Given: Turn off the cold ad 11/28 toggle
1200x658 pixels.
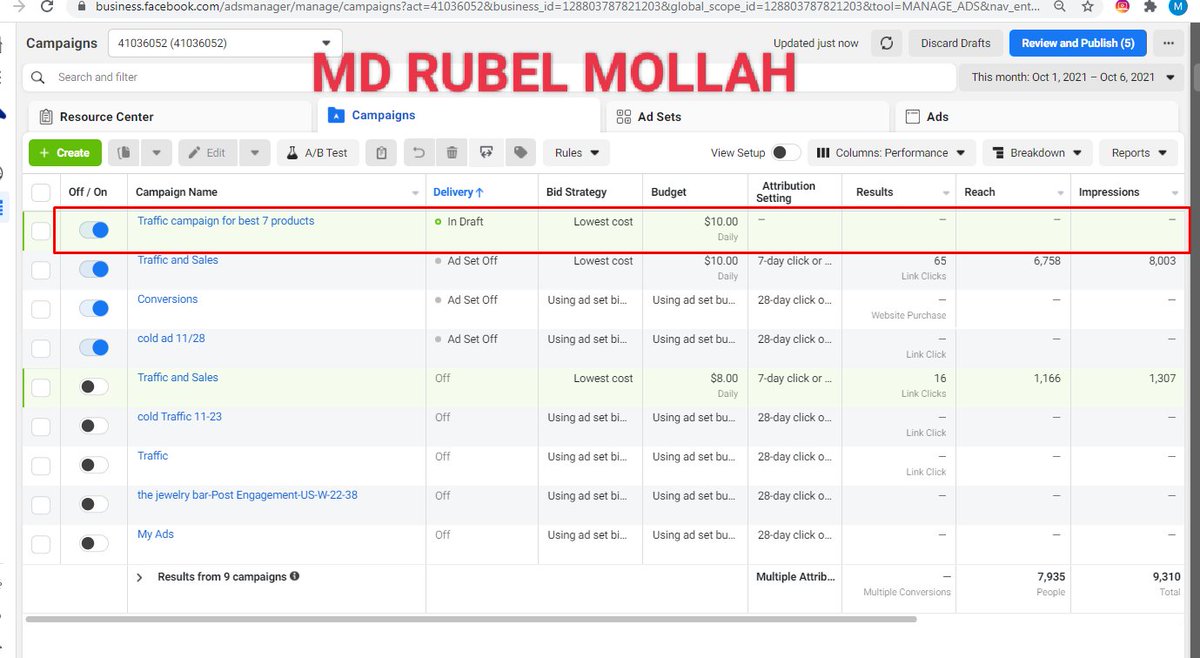Looking at the screenshot, I should click(94, 347).
